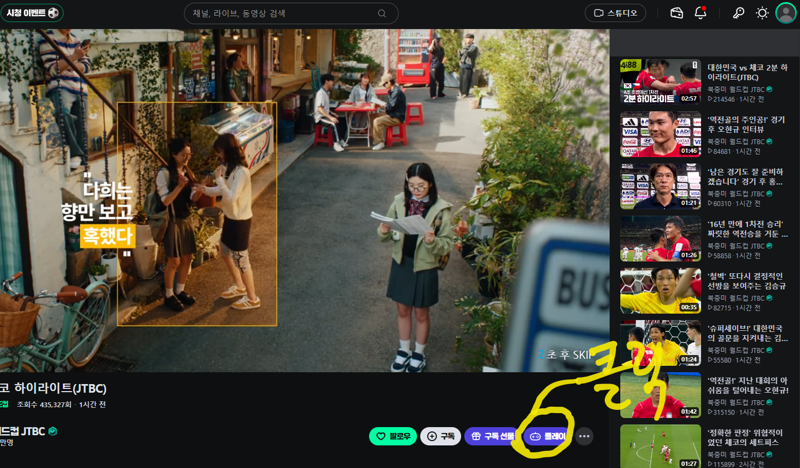Open thumbnail for 대한민국 vs 체코 2분 하이라이트

click(x=660, y=81)
